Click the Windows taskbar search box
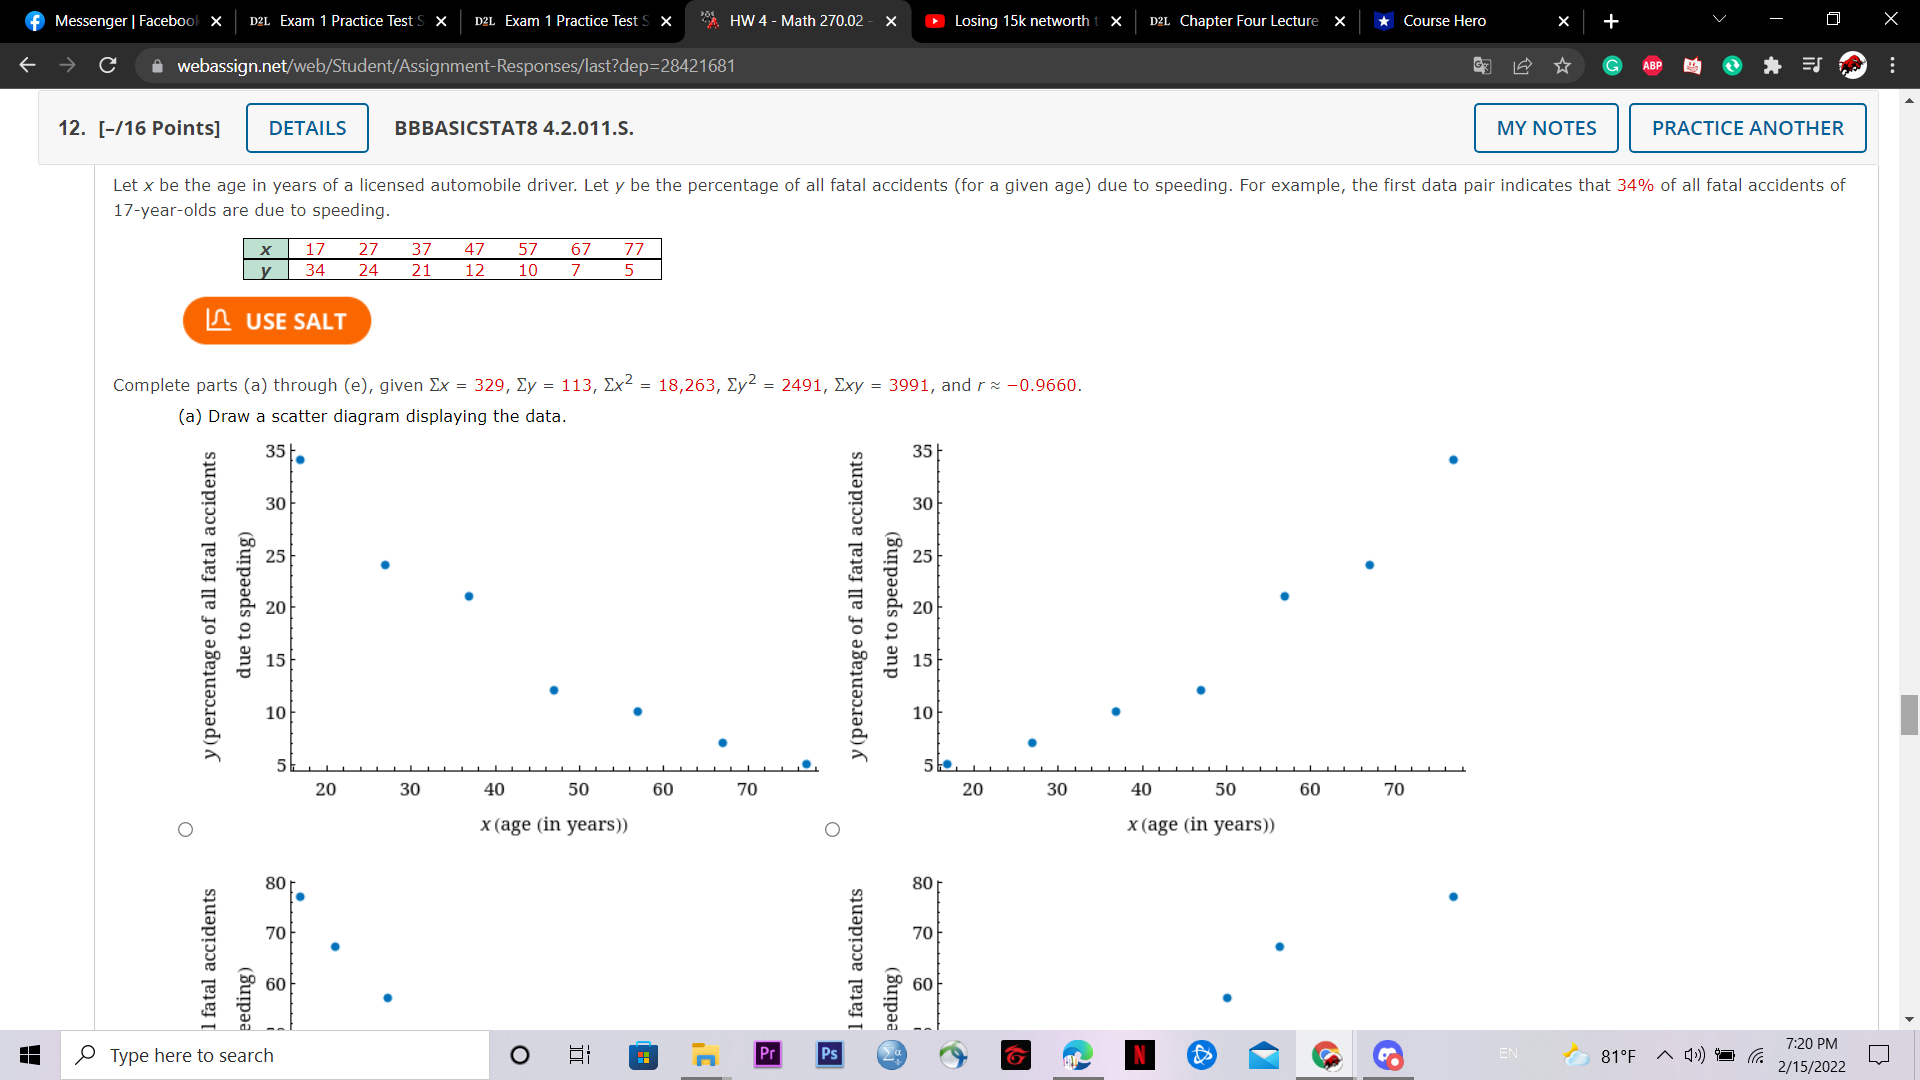The height and width of the screenshot is (1080, 1920). pyautogui.click(x=275, y=1055)
